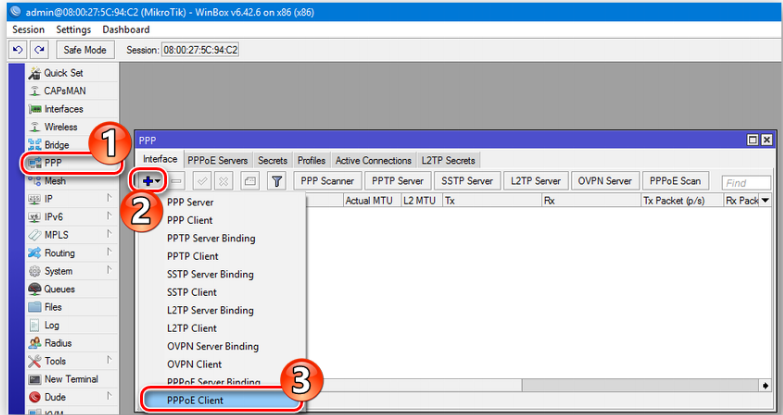Click the Undo arrow icon in toolbar
783x415 pixels.
pos(18,50)
